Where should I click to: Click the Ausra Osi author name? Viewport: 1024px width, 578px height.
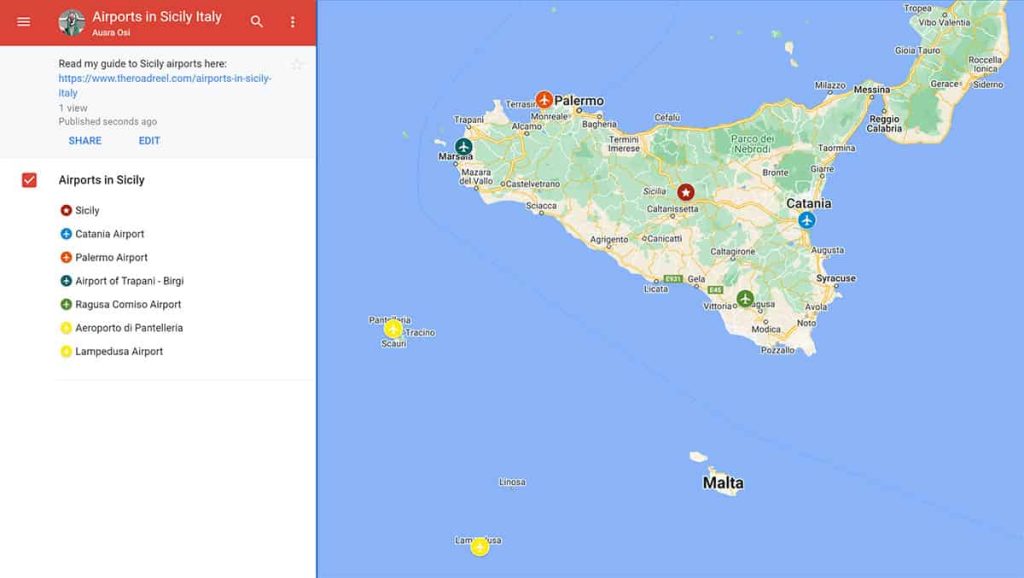coord(111,33)
